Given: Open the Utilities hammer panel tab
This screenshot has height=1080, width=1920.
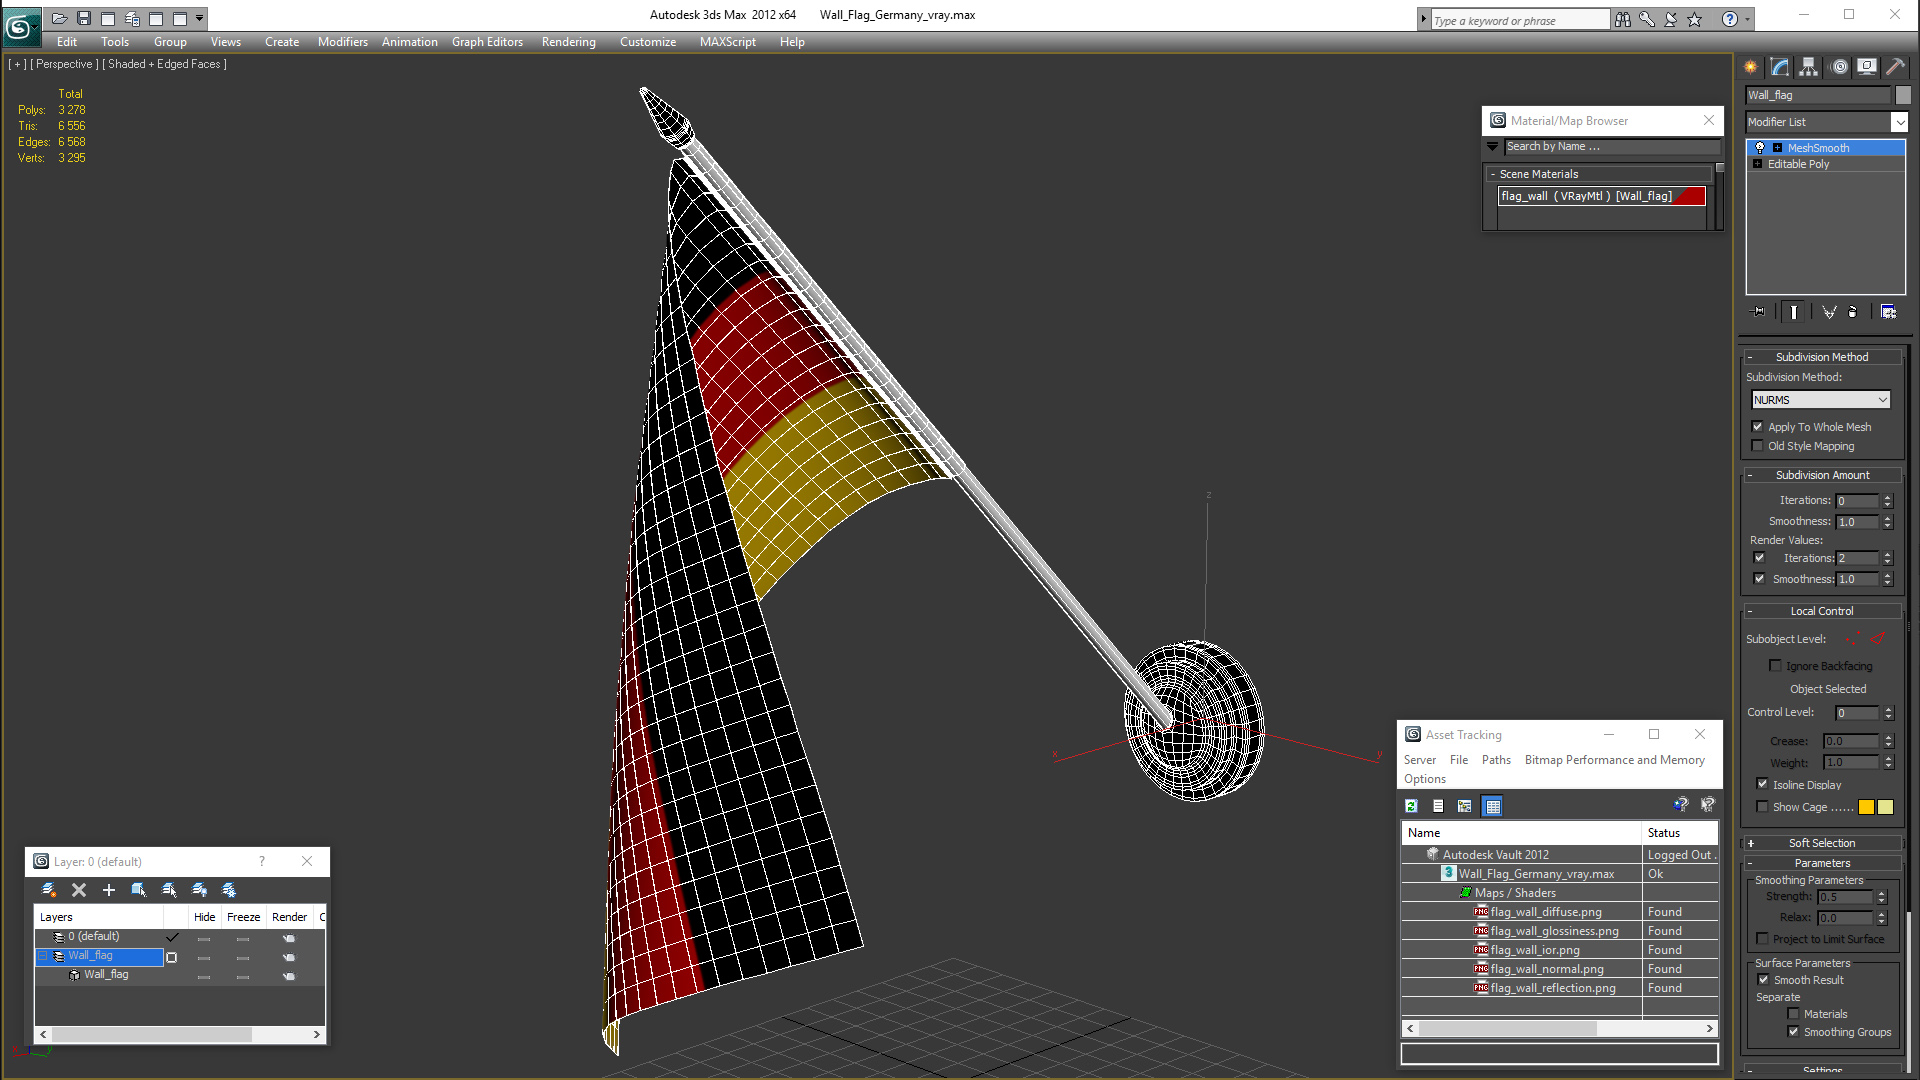Looking at the screenshot, I should pos(1895,66).
